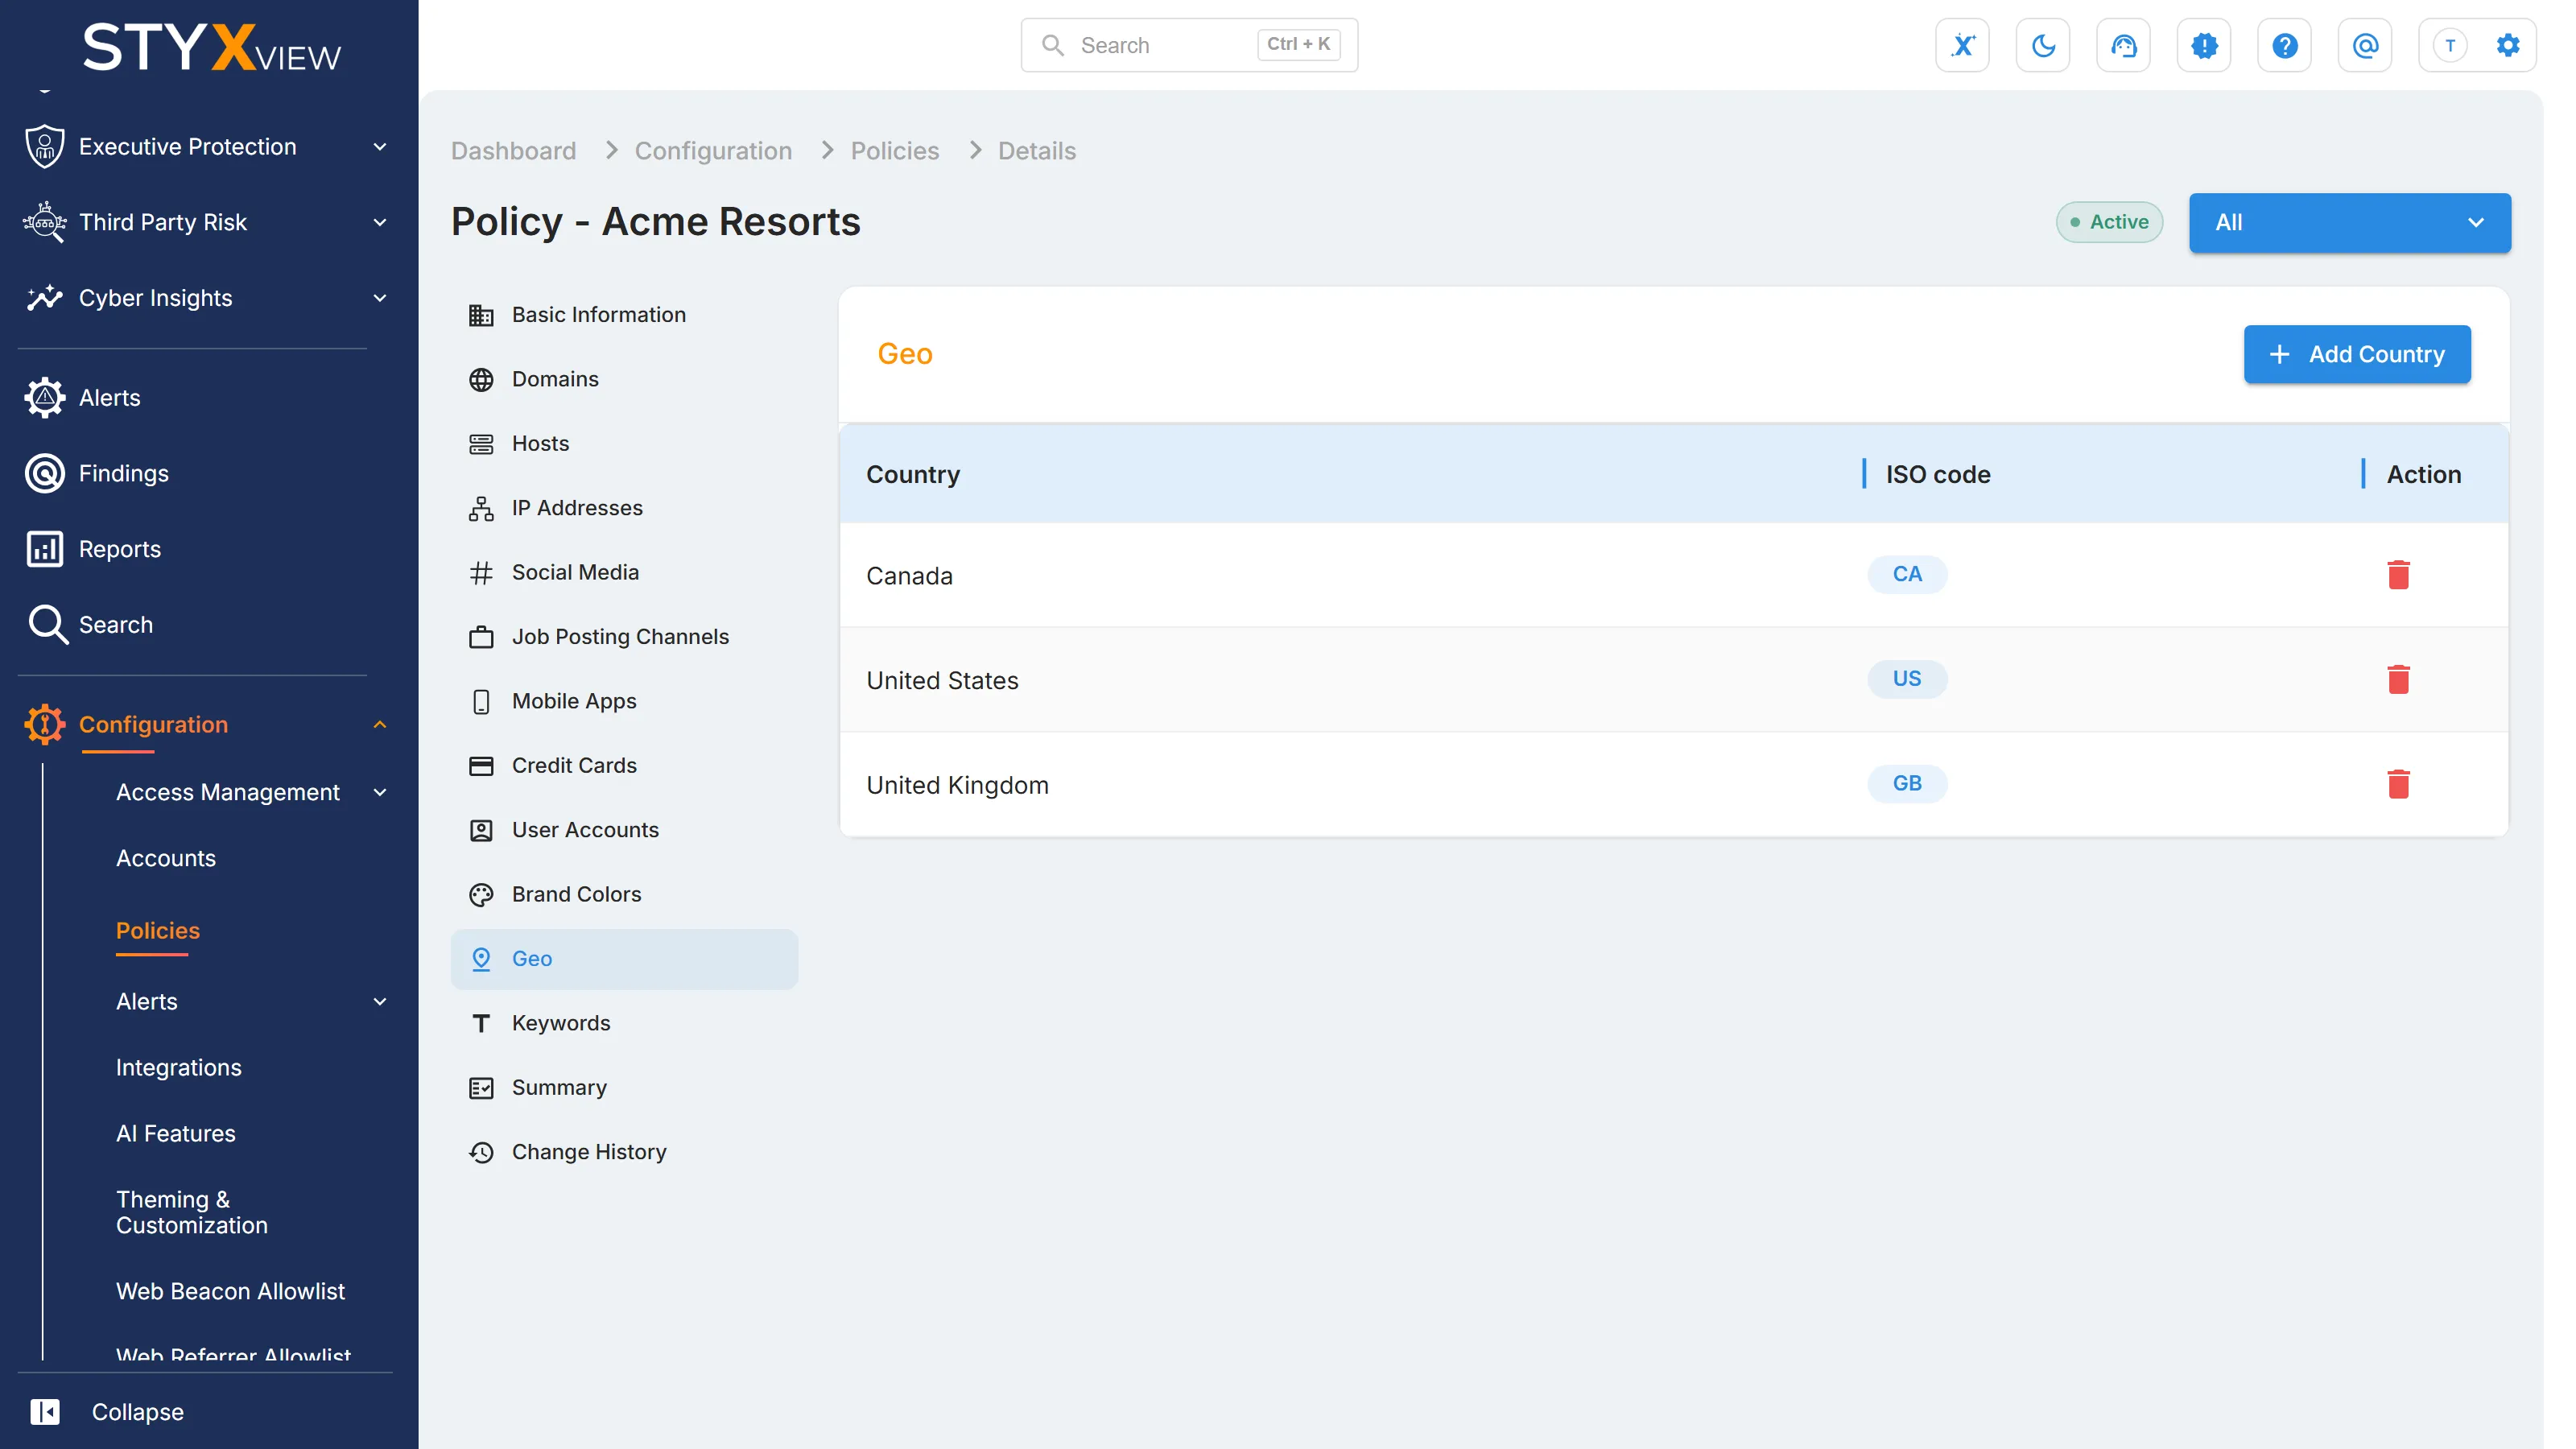Expand Cyber Insights menu chevron
The image size is (2576, 1449).
pyautogui.click(x=380, y=298)
